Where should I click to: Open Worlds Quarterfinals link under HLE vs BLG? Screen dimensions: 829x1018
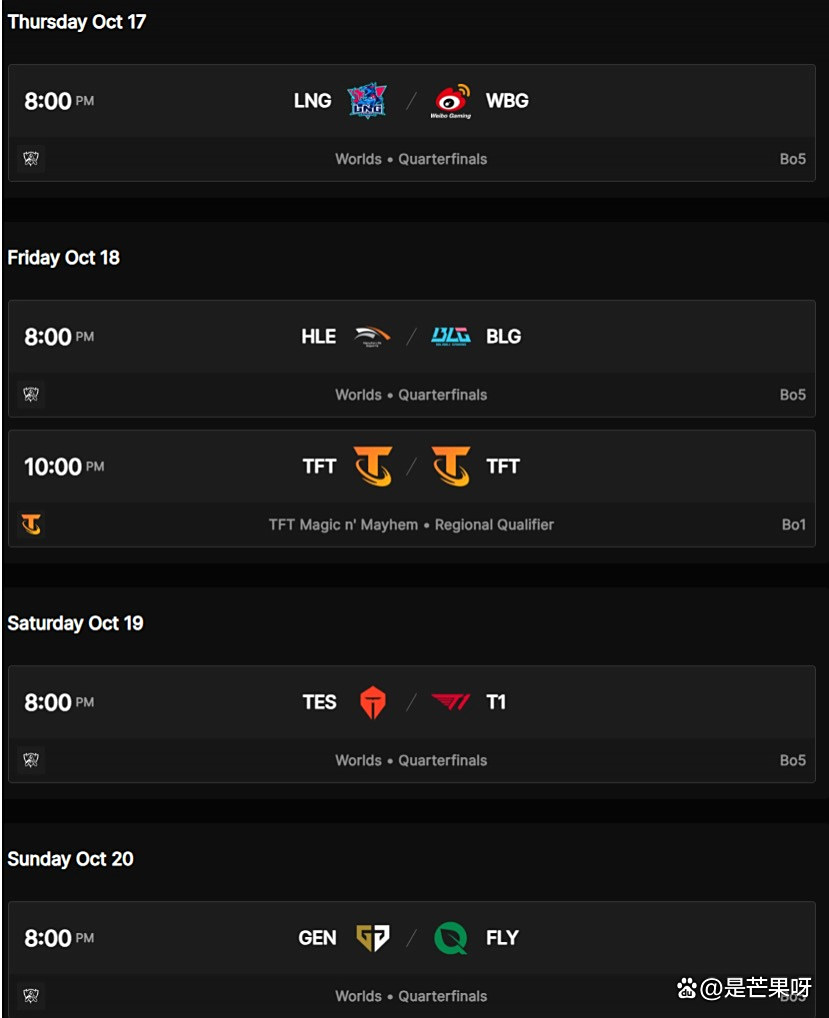[411, 395]
